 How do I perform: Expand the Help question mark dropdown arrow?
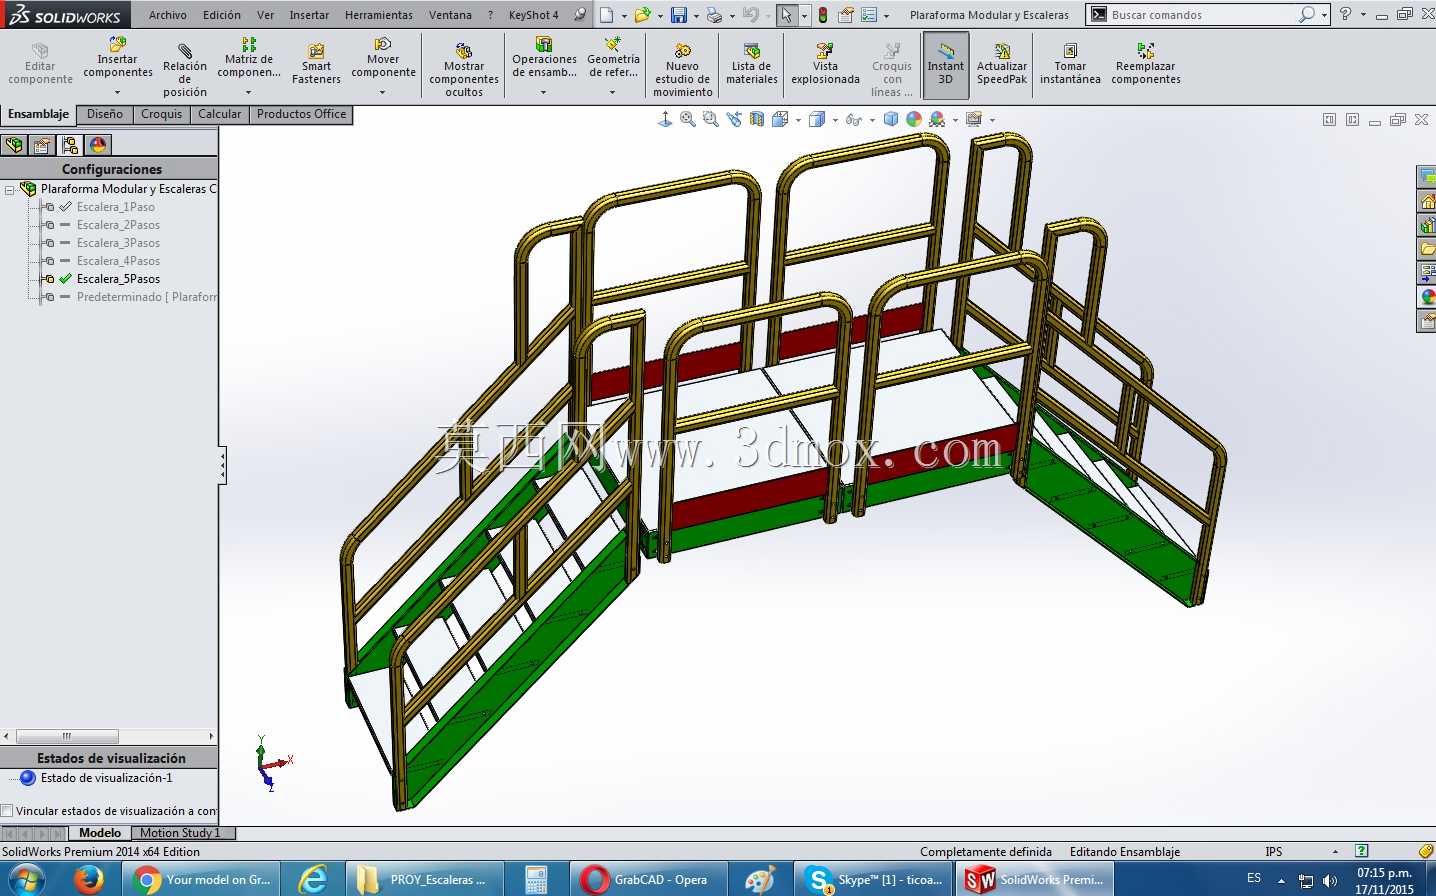1363,16
